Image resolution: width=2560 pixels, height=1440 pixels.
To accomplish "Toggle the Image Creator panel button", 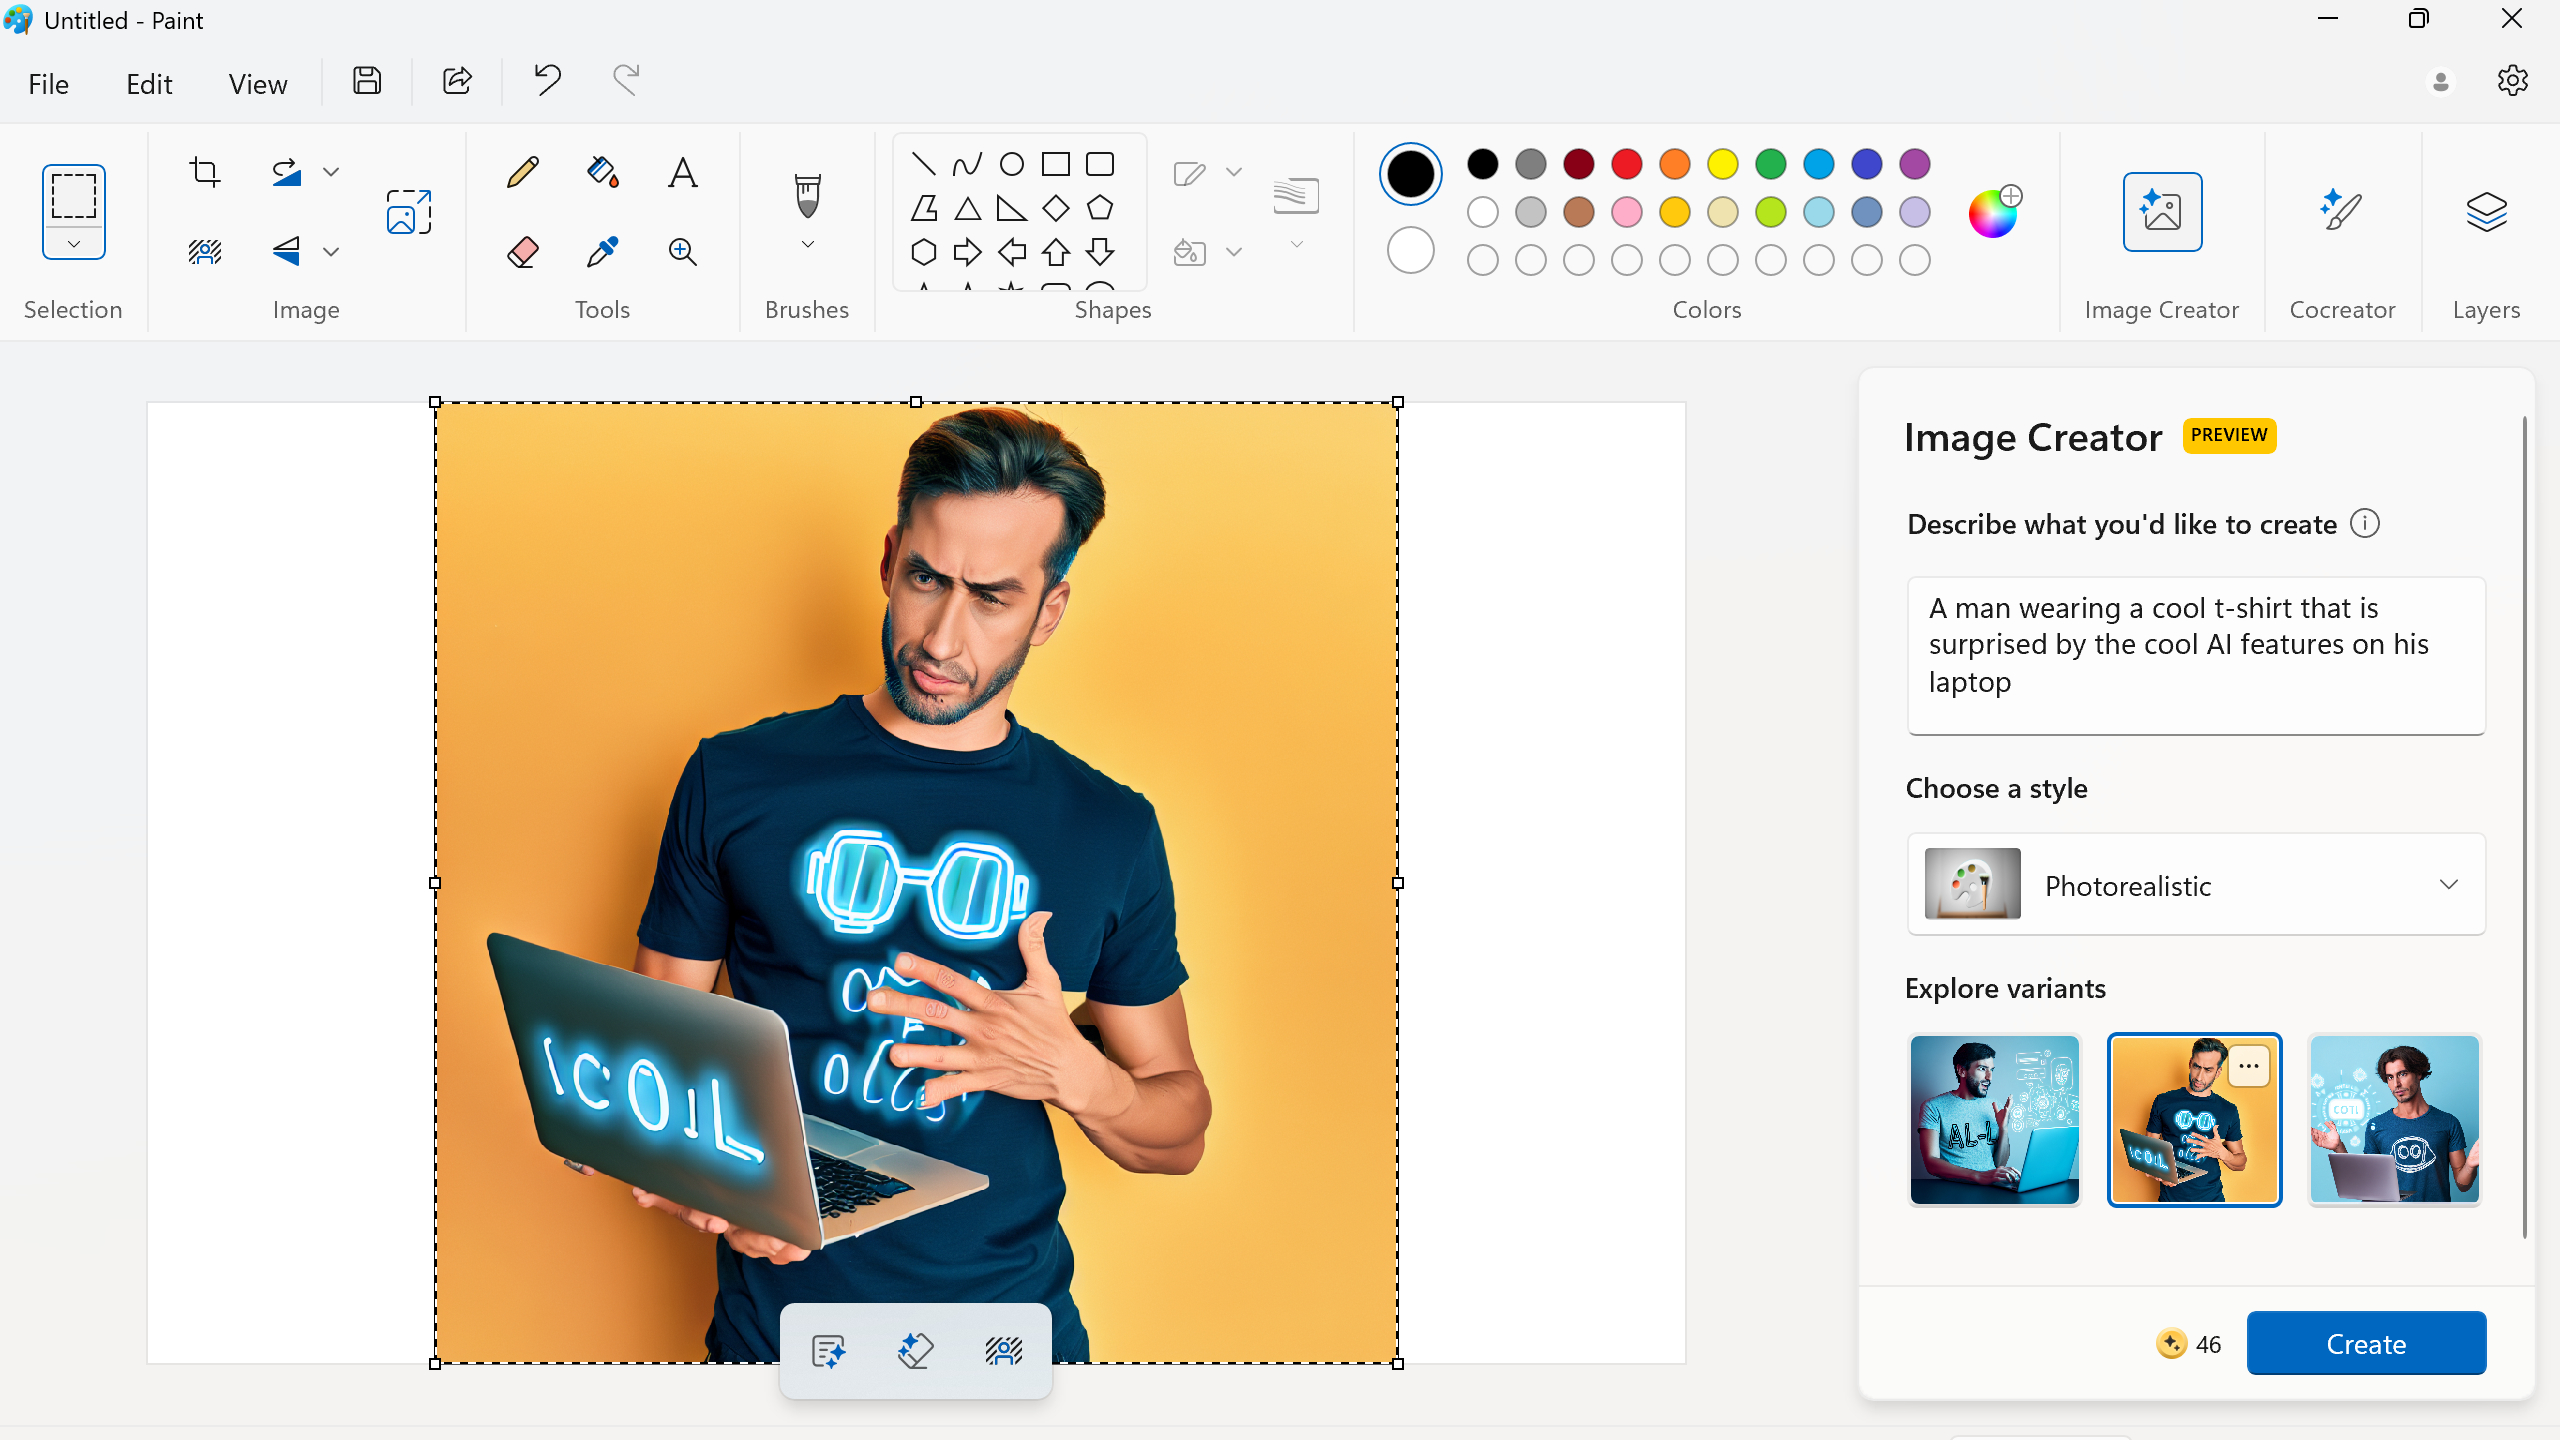I will [x=2161, y=212].
